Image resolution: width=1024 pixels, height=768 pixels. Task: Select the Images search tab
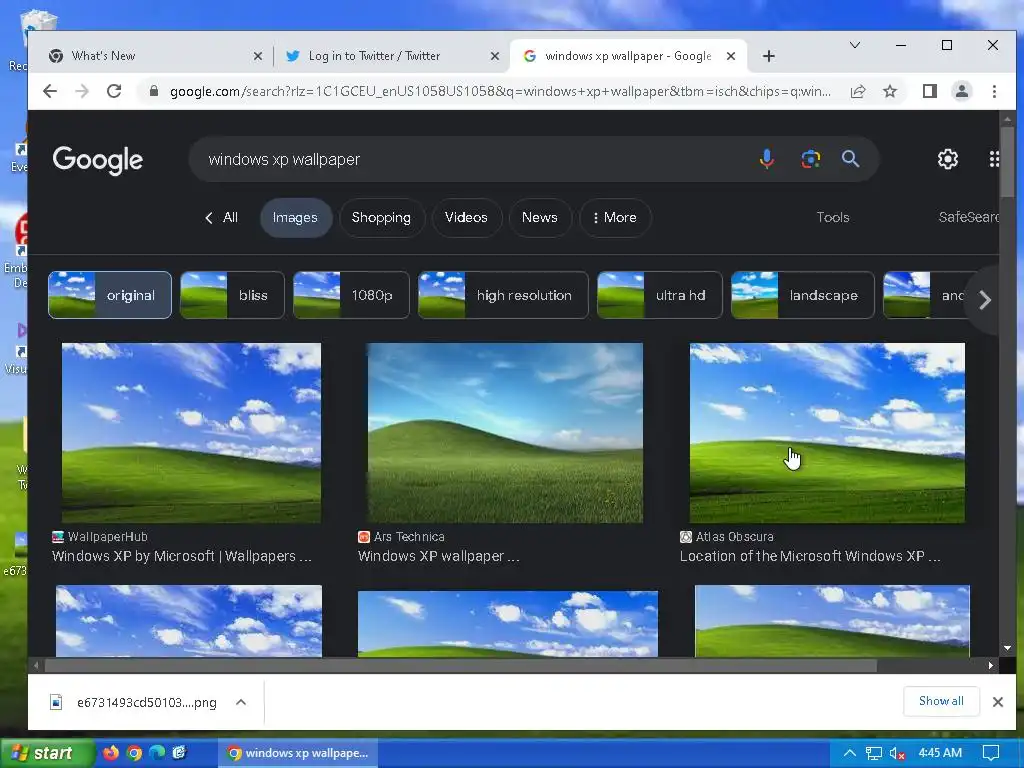click(295, 217)
